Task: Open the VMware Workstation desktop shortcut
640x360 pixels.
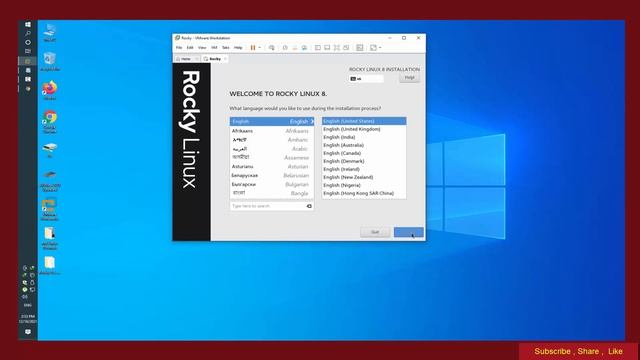Action: [x=50, y=209]
